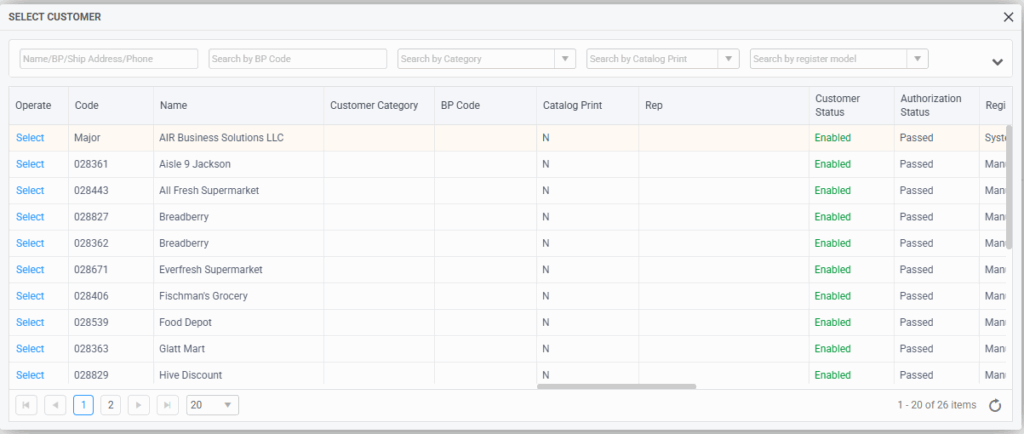Viewport: 1024px width, 434px height.
Task: Open the Search by register model dropdown
Action: [x=917, y=59]
